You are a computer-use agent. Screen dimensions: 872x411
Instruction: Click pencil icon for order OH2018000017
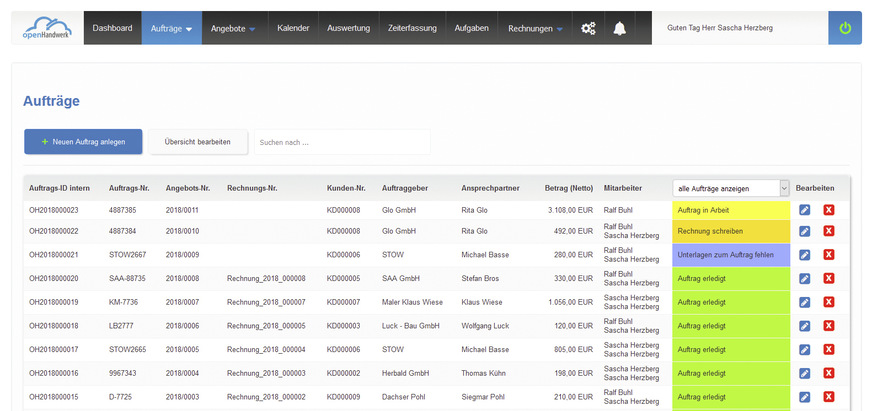tap(805, 348)
